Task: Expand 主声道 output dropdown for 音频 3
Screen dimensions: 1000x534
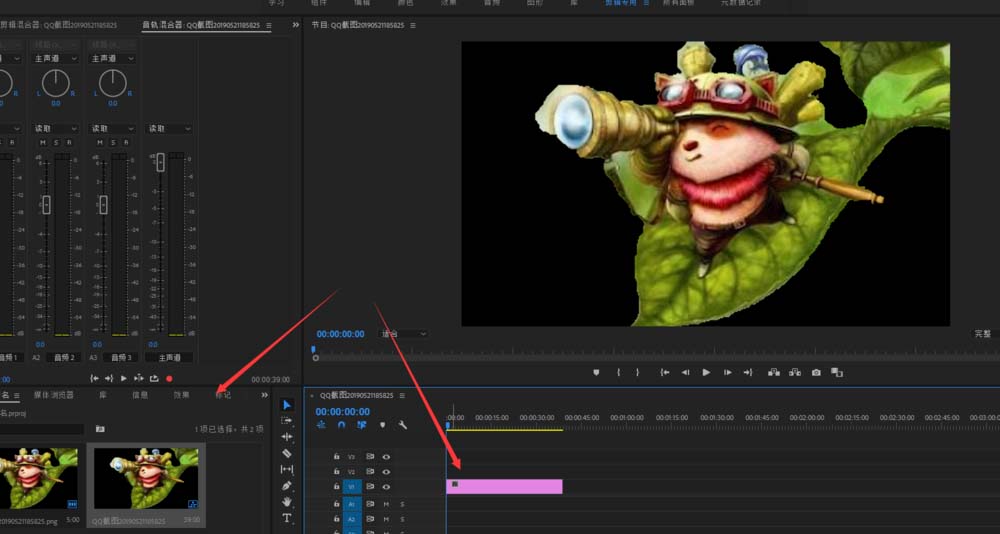Action: (112, 59)
